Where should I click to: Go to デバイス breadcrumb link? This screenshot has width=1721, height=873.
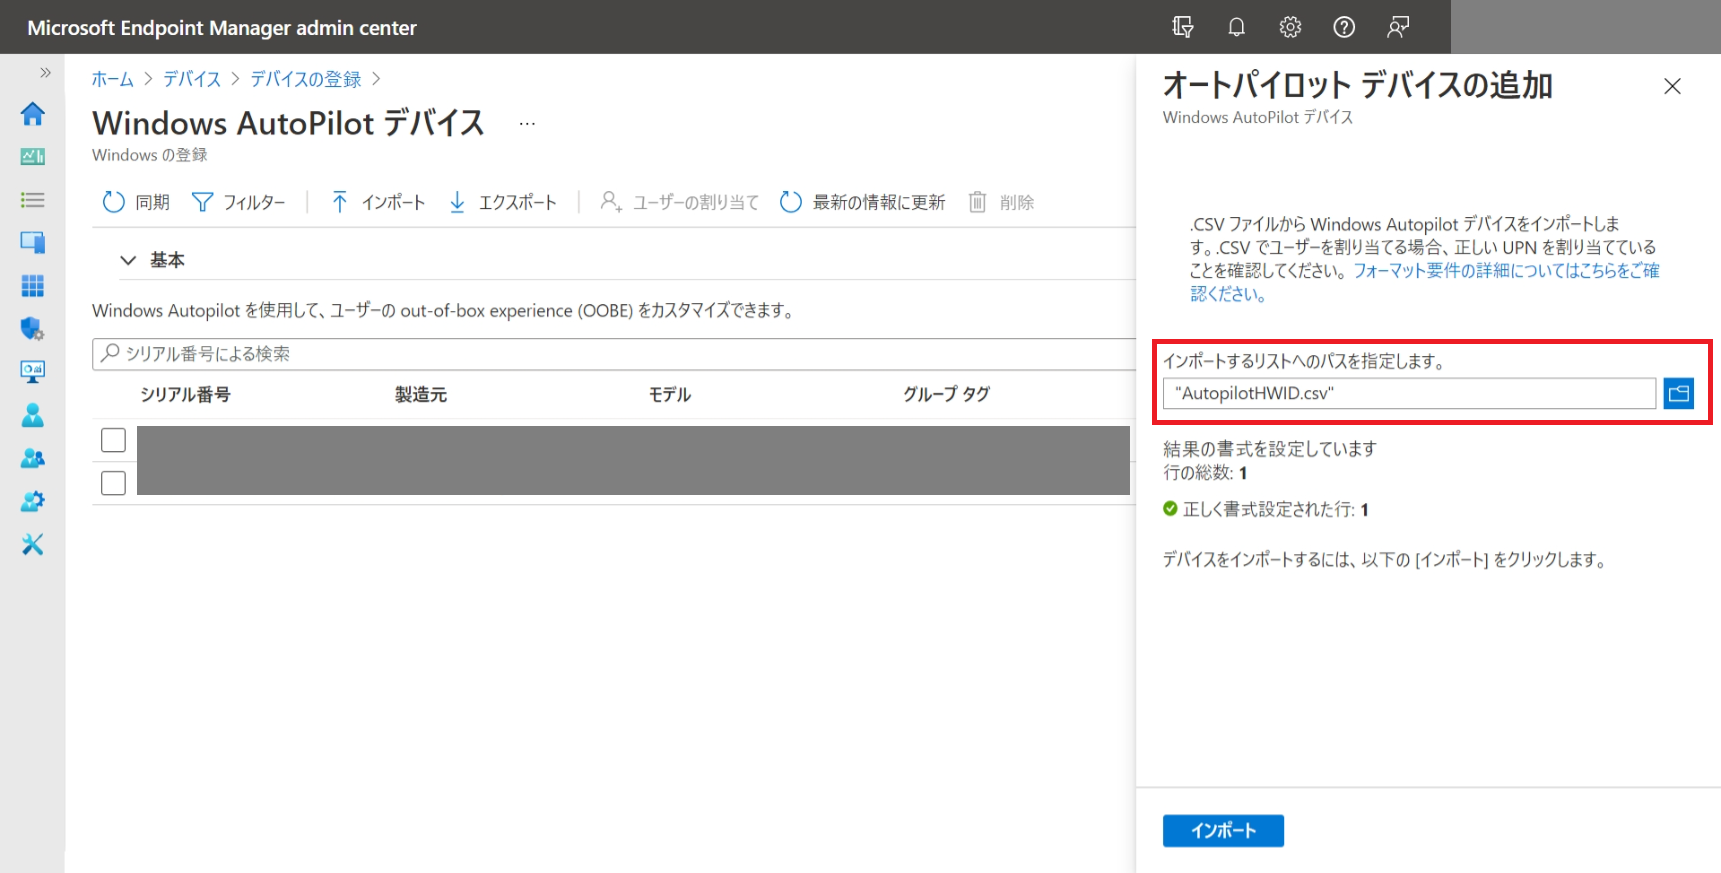(x=192, y=79)
